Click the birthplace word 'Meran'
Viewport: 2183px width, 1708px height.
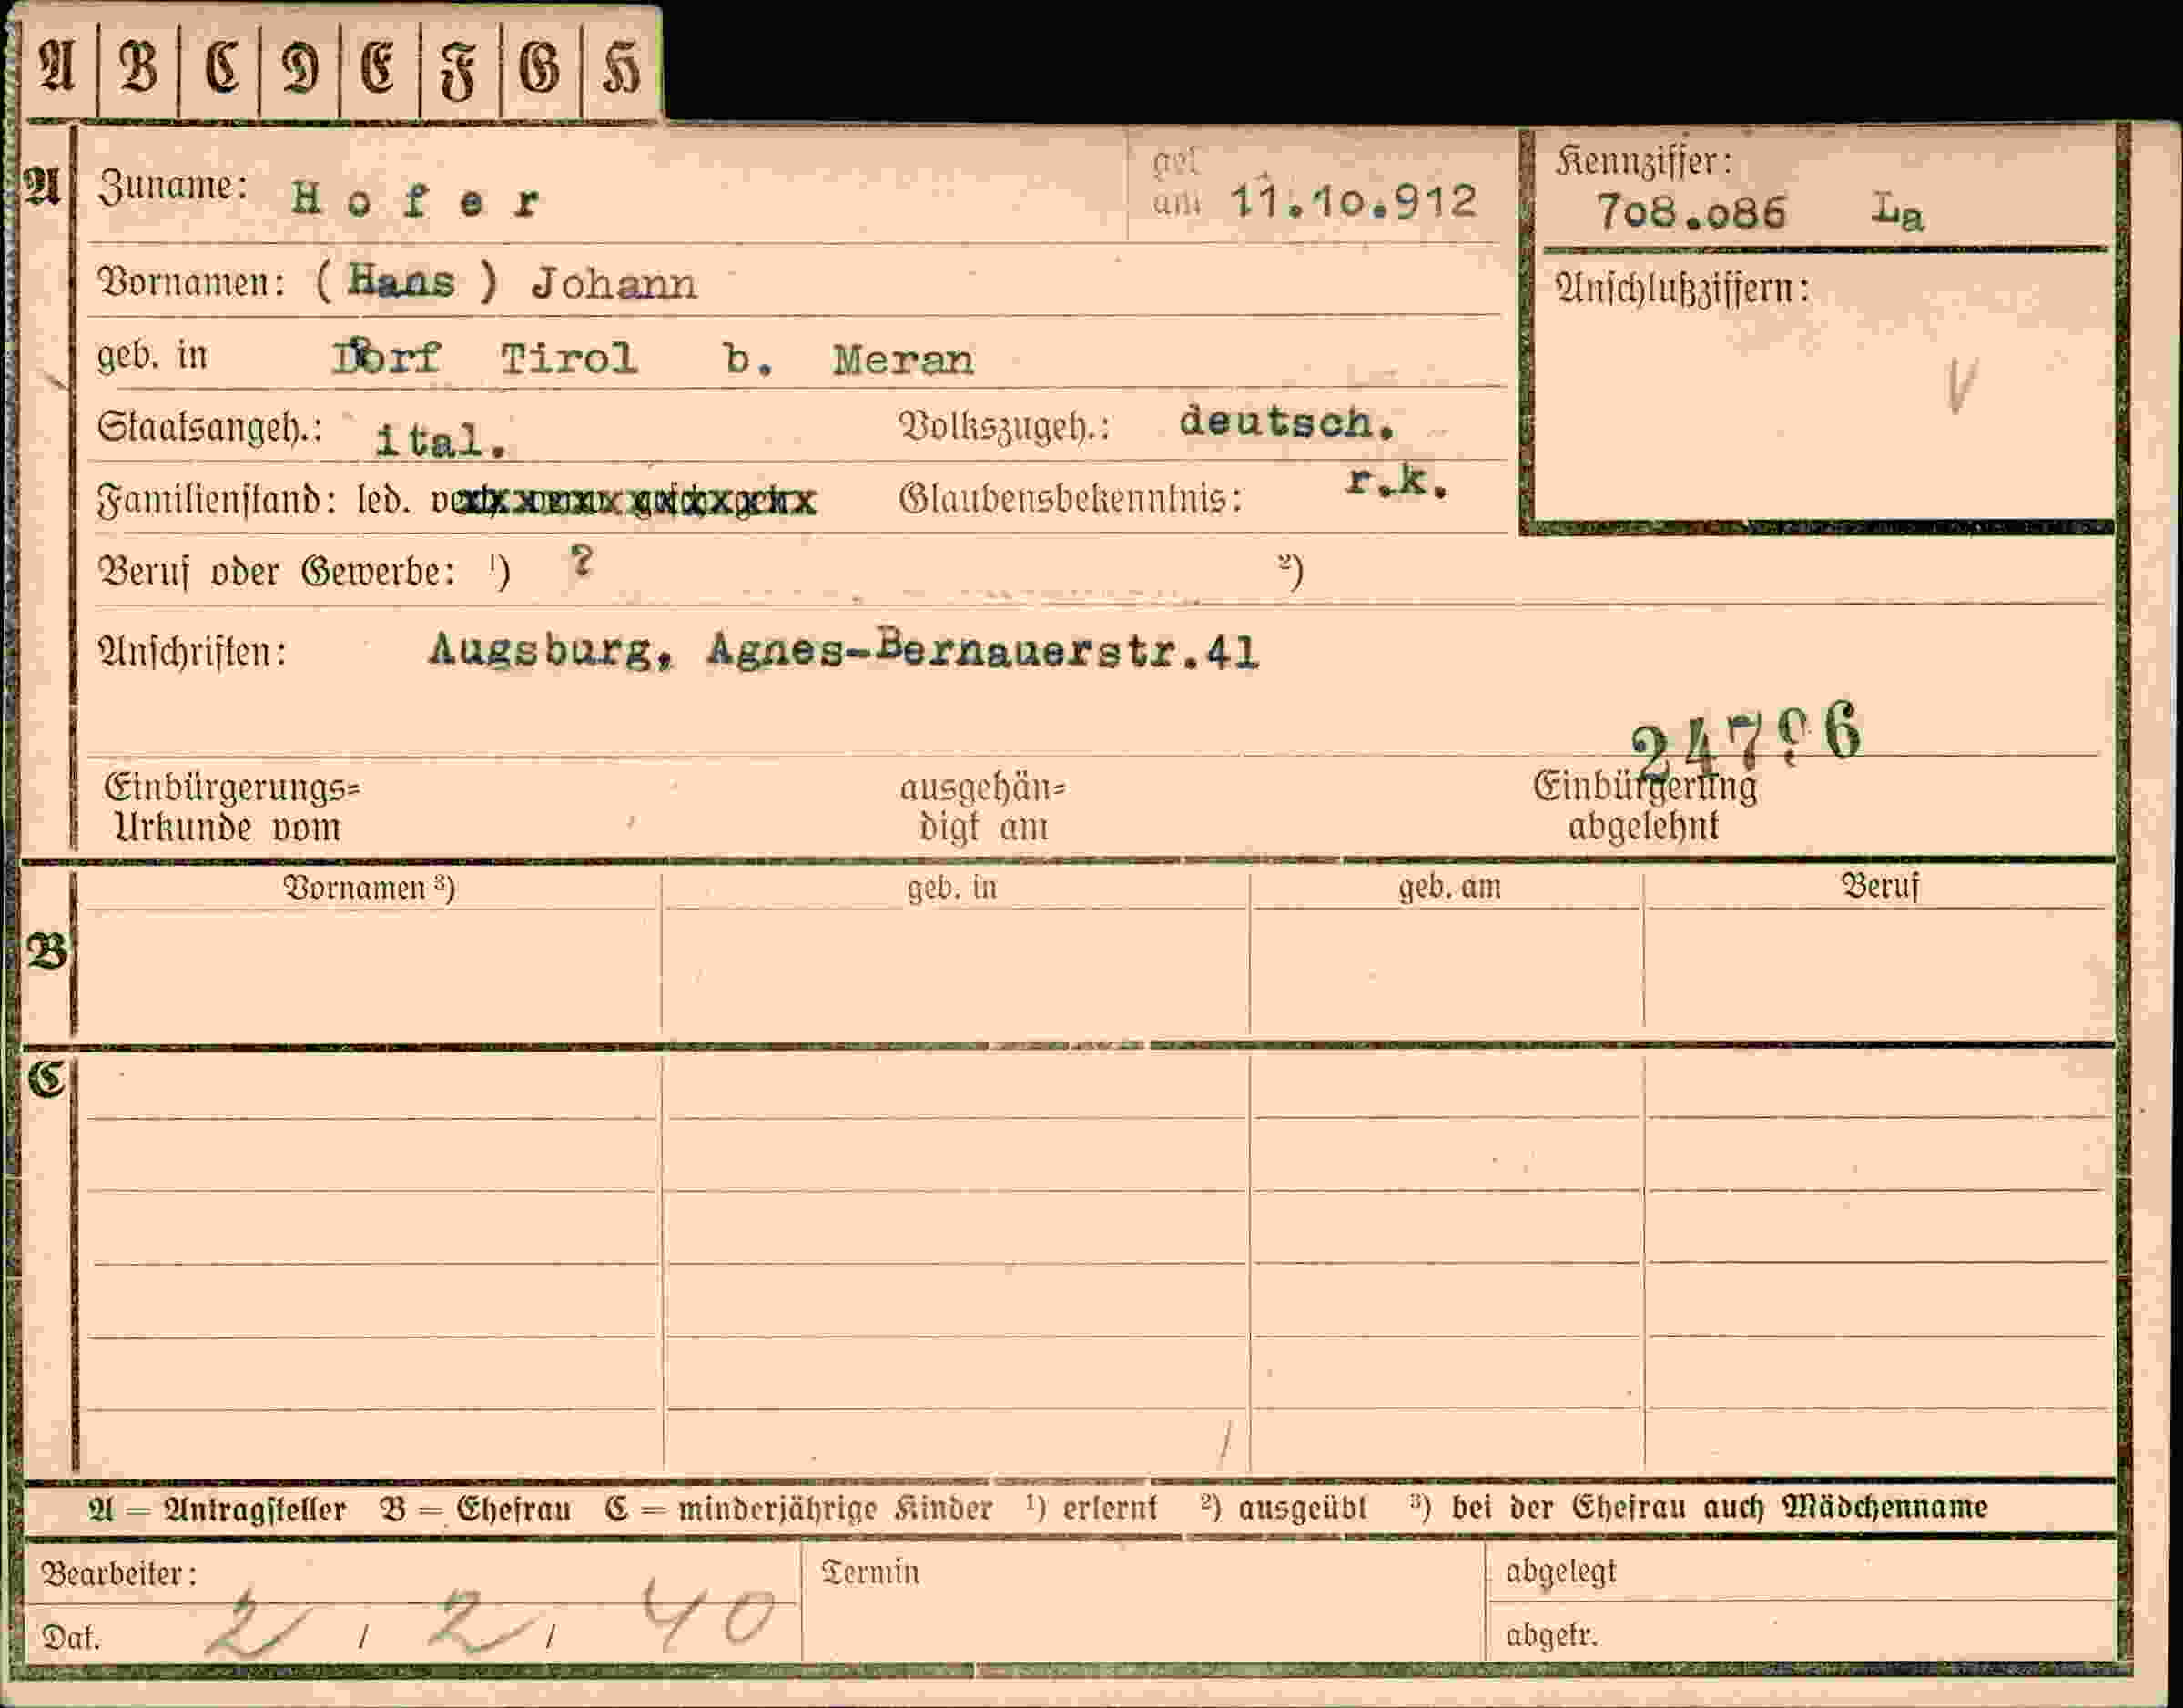click(903, 360)
